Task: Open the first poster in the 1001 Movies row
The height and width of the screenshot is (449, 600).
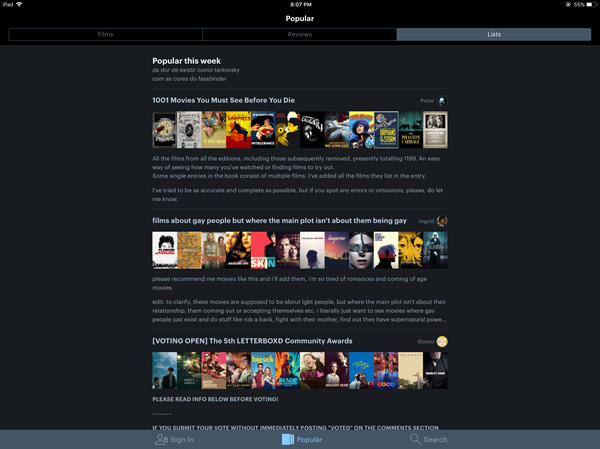Action: (165, 130)
